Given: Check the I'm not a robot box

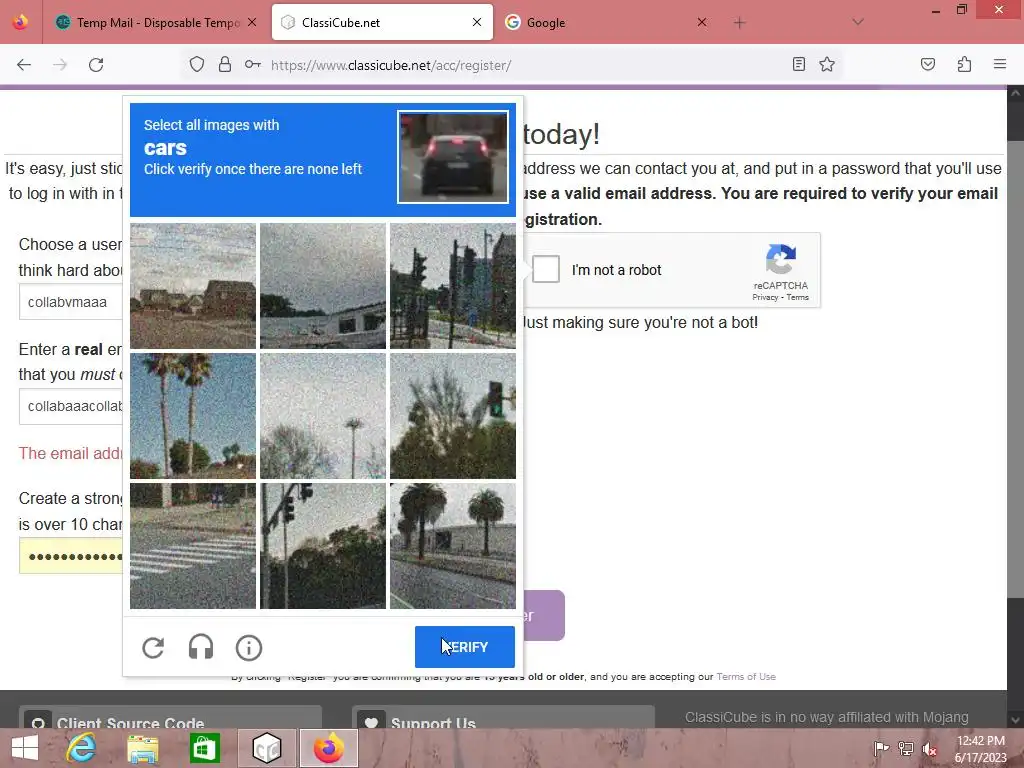Looking at the screenshot, I should click(546, 269).
